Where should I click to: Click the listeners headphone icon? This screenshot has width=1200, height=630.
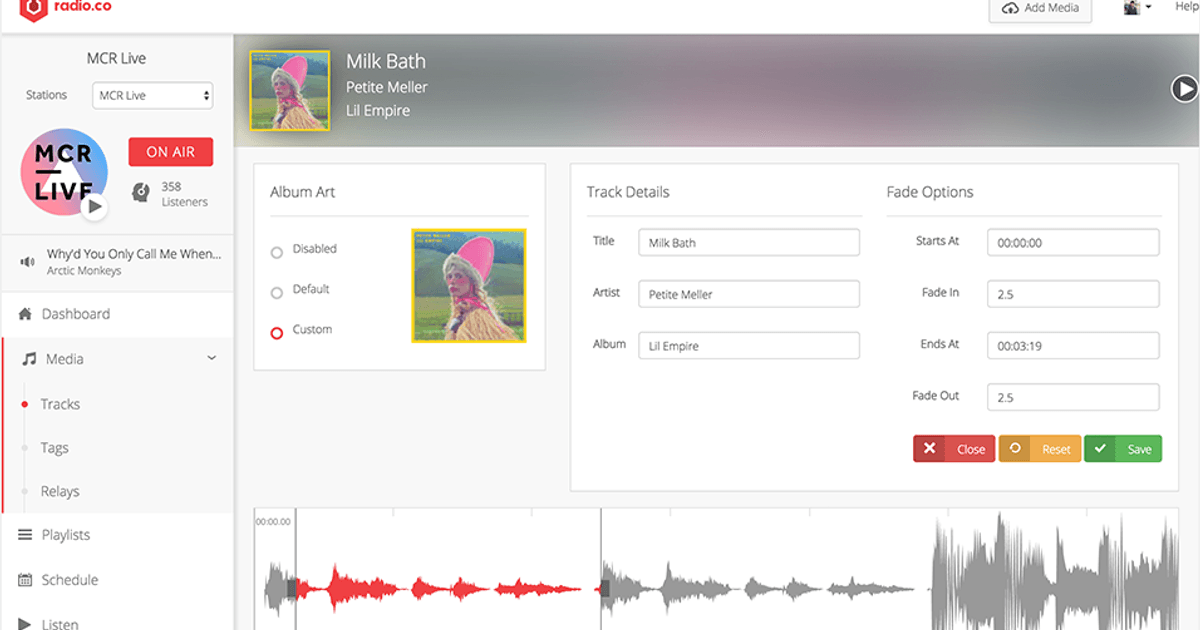142,193
